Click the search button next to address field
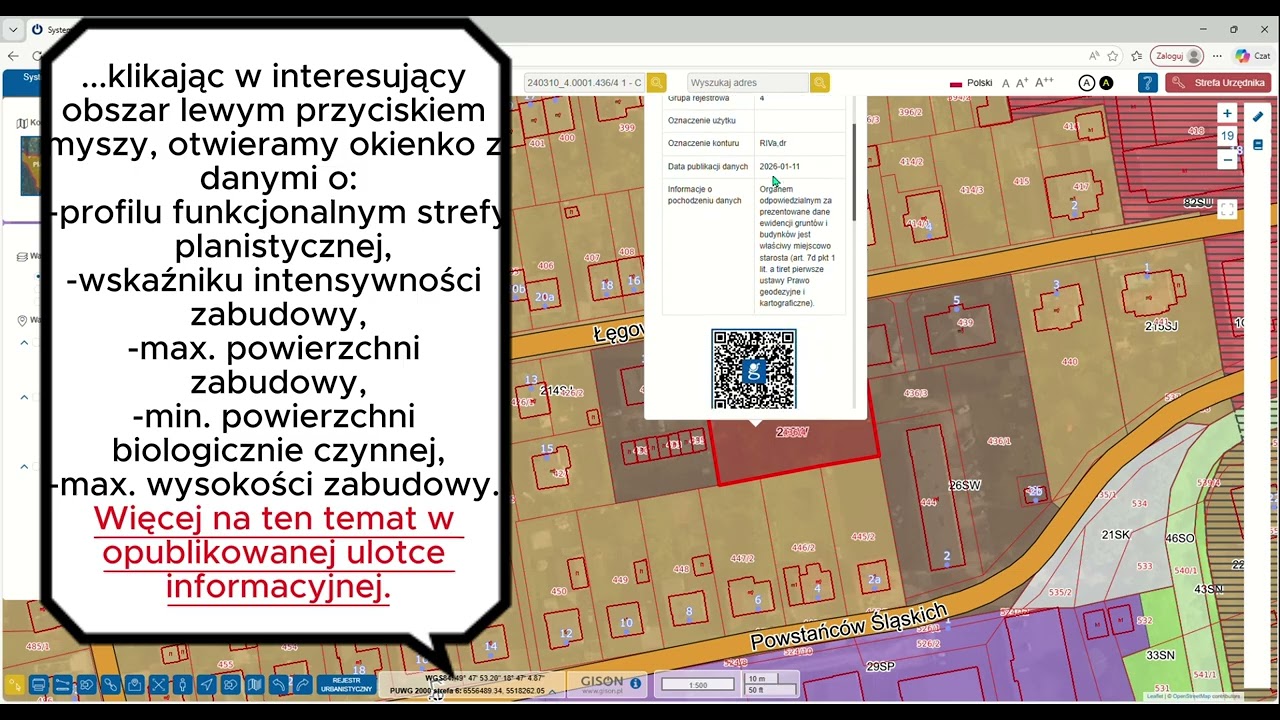1280x720 pixels. point(819,83)
